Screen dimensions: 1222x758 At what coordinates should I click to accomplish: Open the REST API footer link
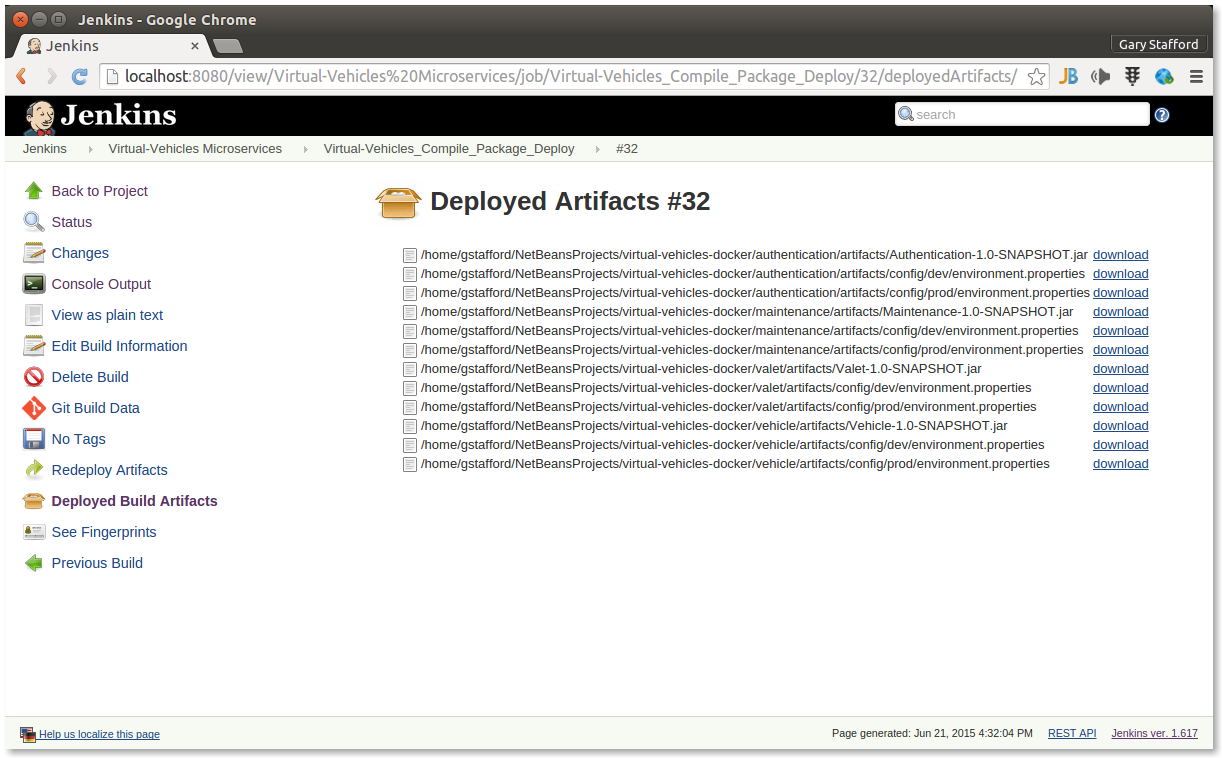[x=1072, y=734]
